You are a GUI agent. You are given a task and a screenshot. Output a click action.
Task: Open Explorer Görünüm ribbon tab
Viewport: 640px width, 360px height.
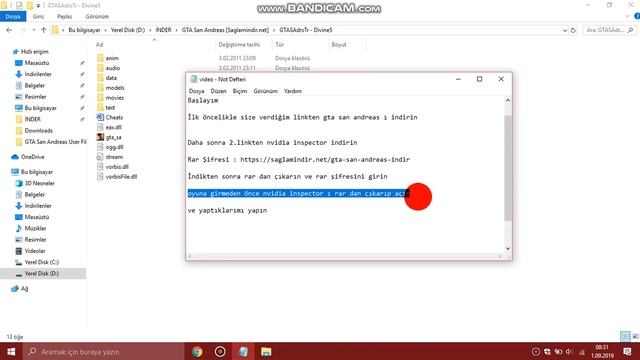point(97,16)
